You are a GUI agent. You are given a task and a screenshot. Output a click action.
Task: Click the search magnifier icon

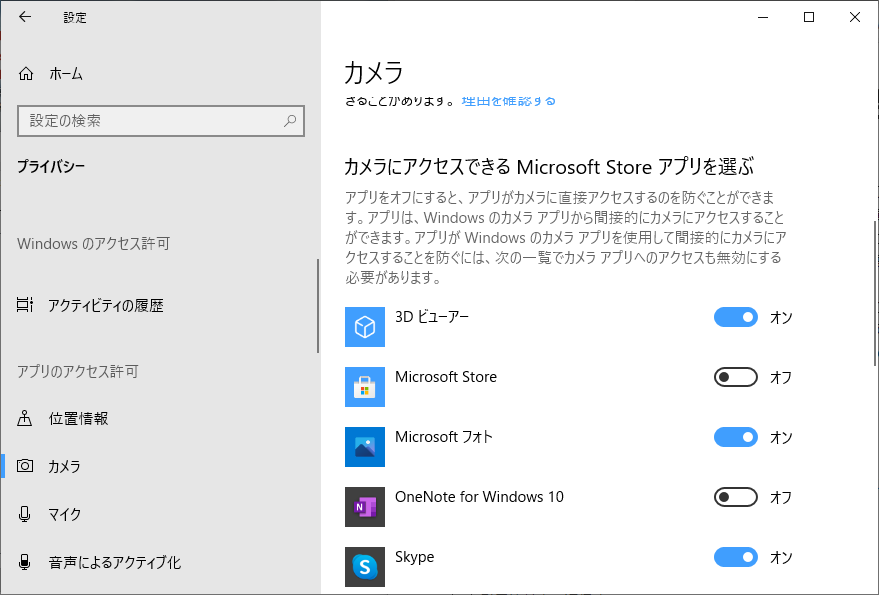coord(290,121)
